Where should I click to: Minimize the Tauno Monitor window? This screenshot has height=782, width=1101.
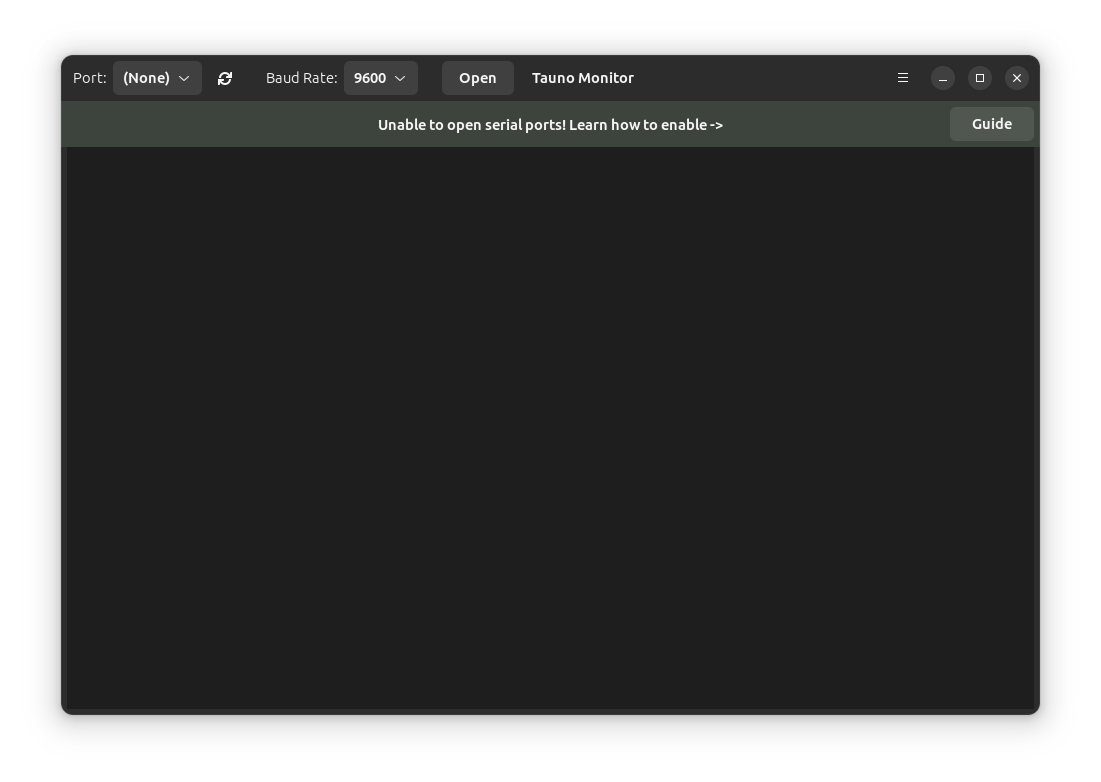tap(943, 78)
